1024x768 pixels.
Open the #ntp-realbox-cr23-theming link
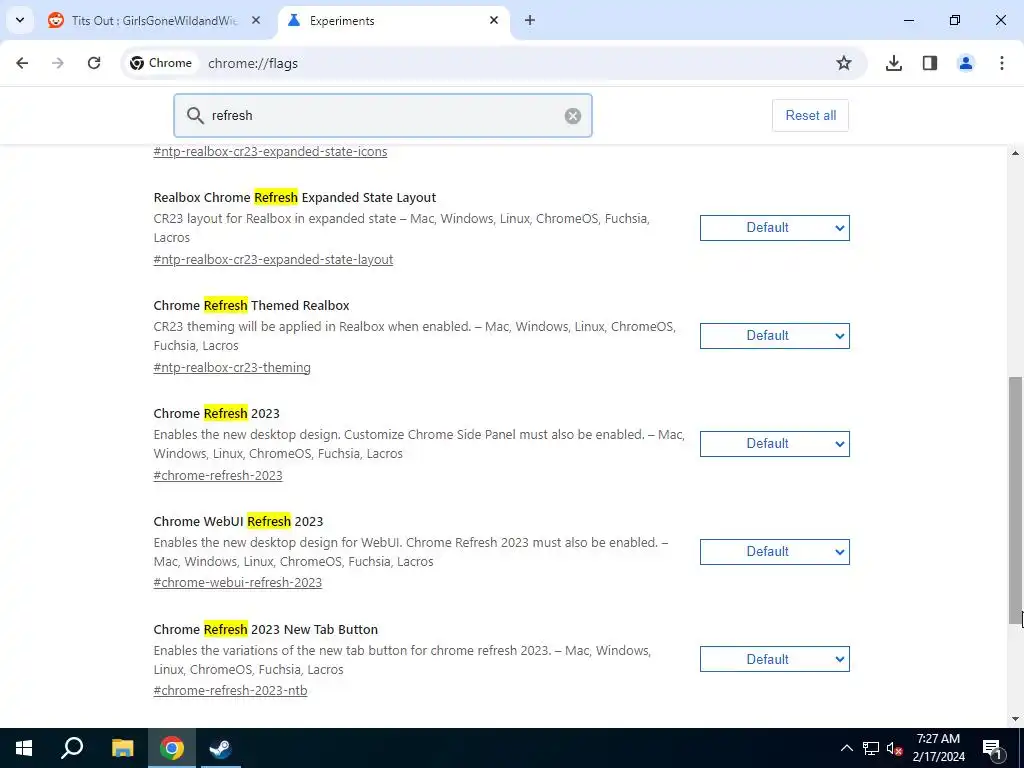click(x=232, y=367)
